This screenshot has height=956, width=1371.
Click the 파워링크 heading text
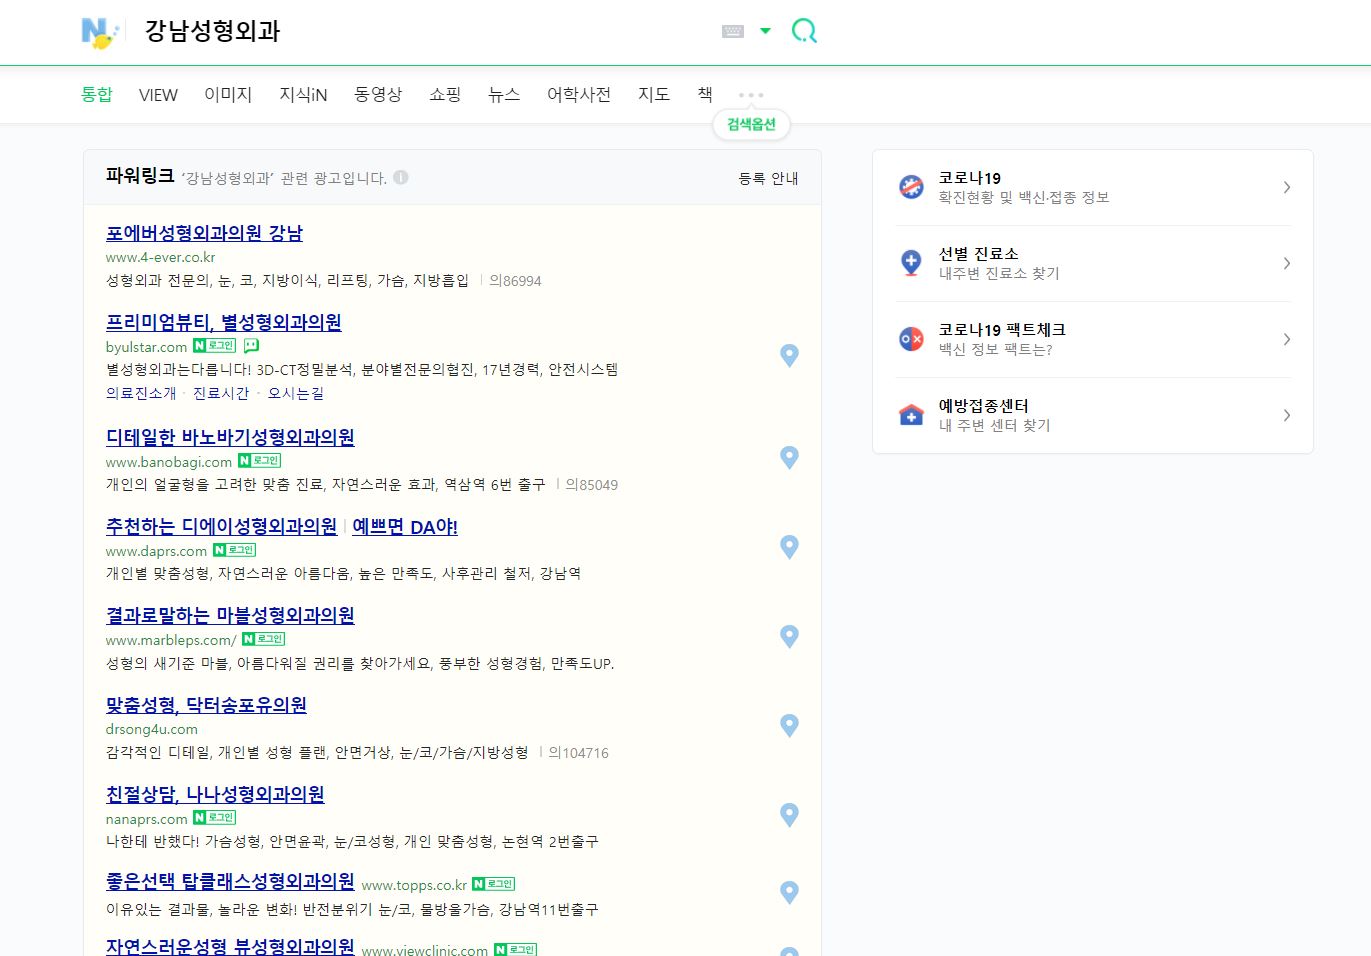[140, 176]
